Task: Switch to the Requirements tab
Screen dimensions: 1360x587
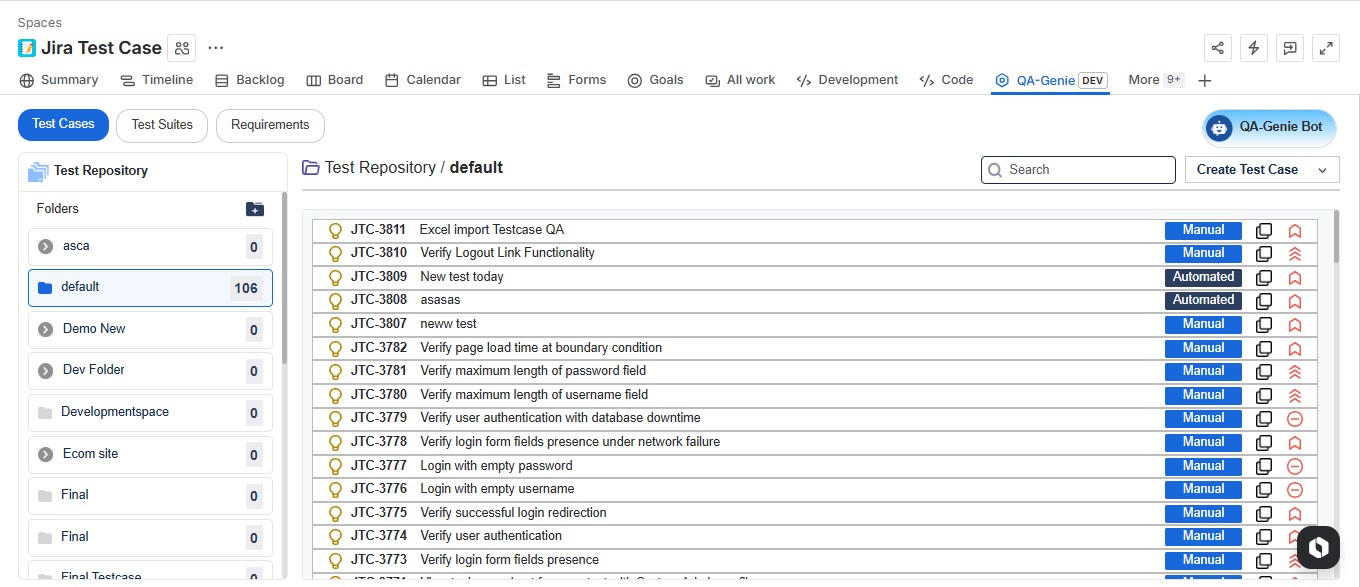Action: (x=270, y=125)
